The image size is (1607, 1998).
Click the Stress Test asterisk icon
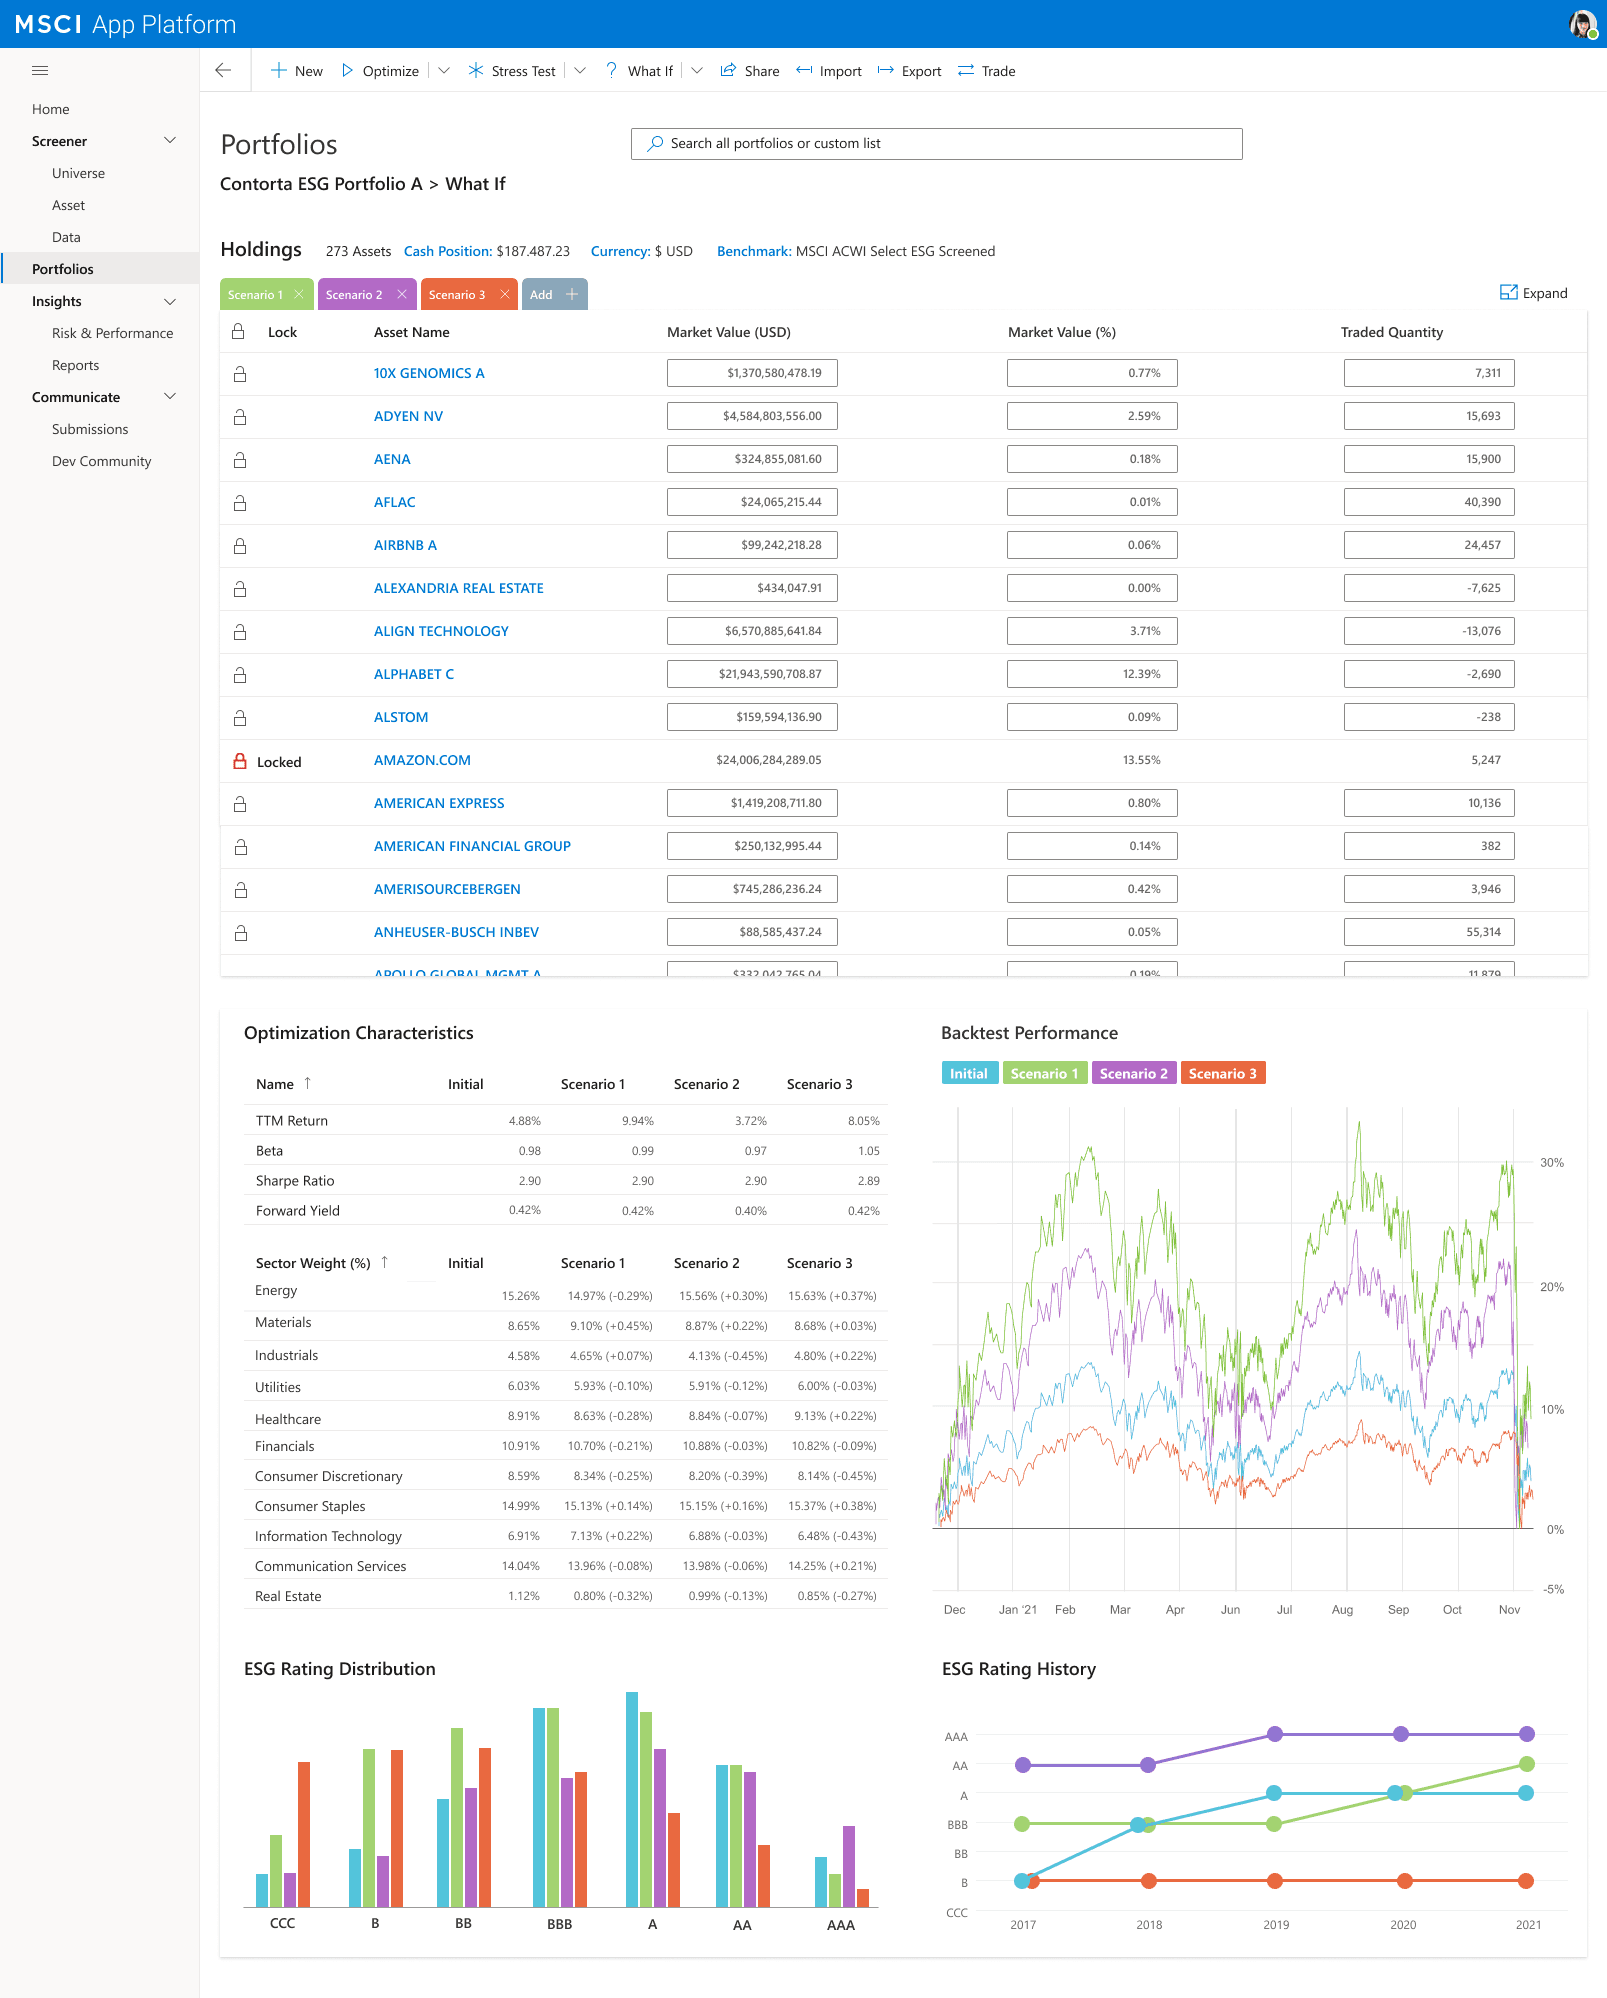(x=476, y=70)
